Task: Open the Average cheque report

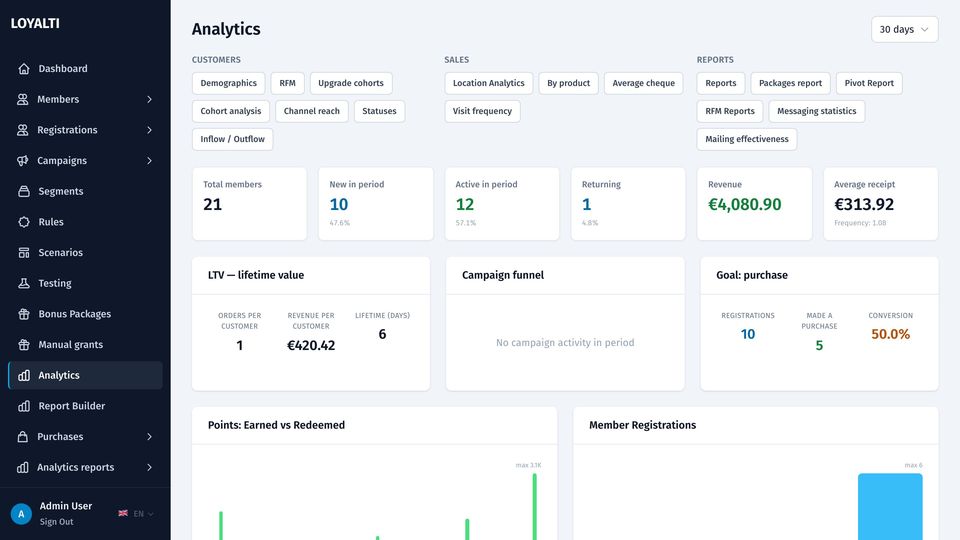Action: click(643, 83)
